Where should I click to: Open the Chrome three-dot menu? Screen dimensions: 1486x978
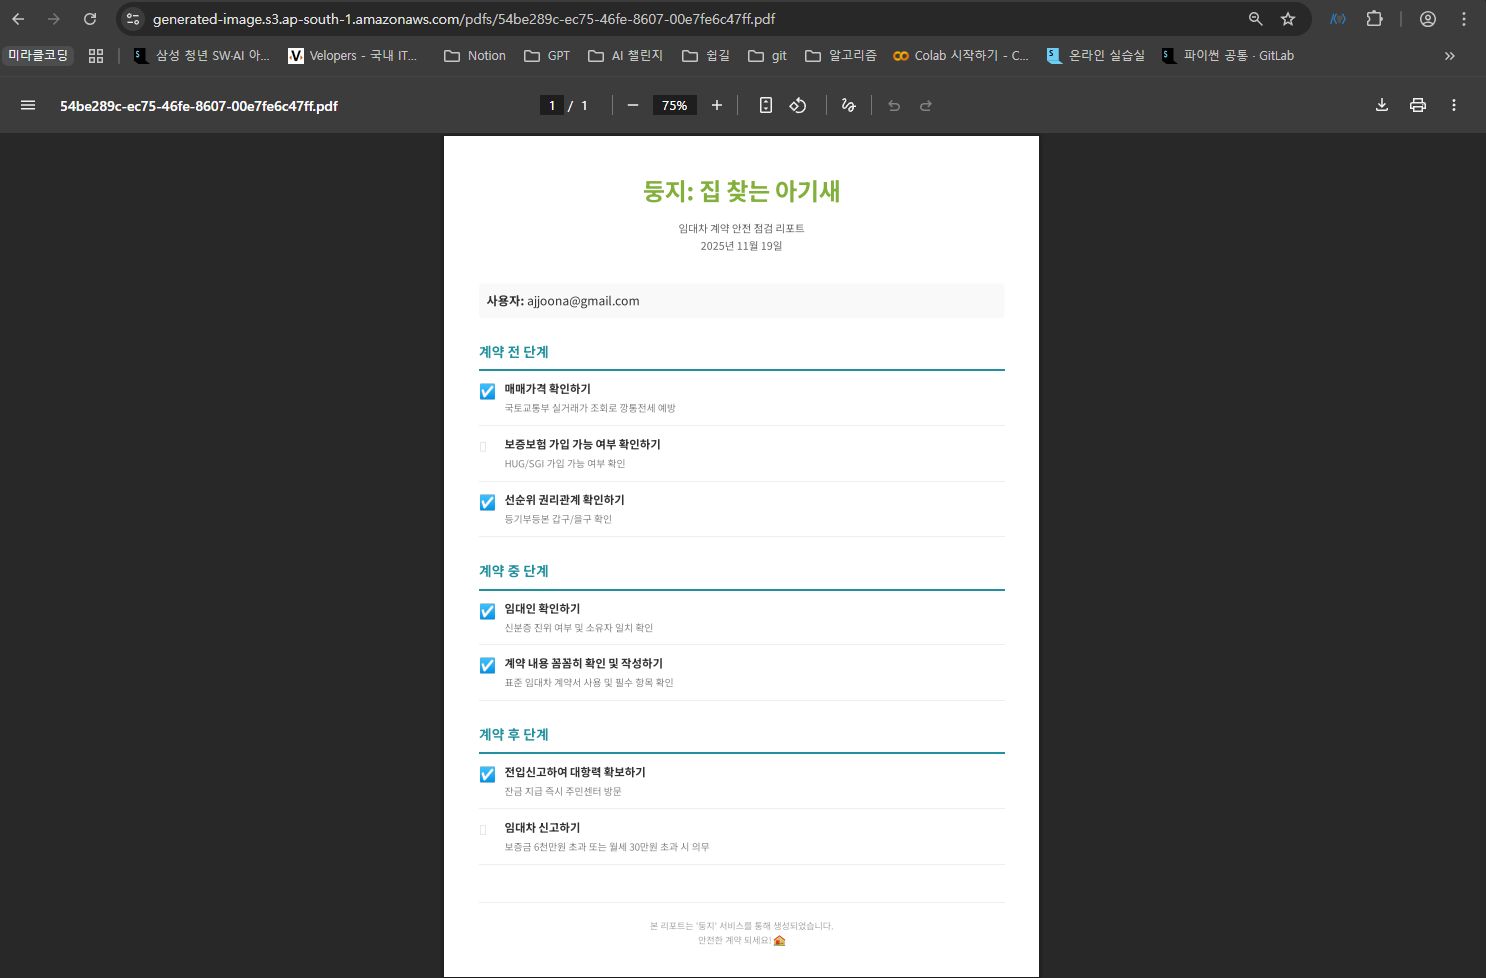click(1464, 19)
